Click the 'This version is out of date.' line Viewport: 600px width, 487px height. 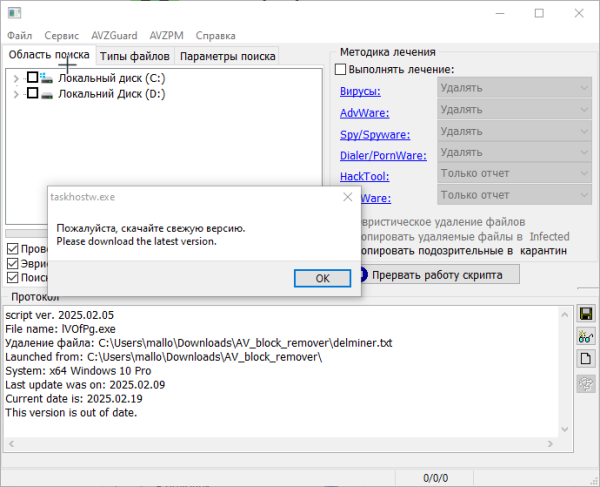tap(71, 413)
